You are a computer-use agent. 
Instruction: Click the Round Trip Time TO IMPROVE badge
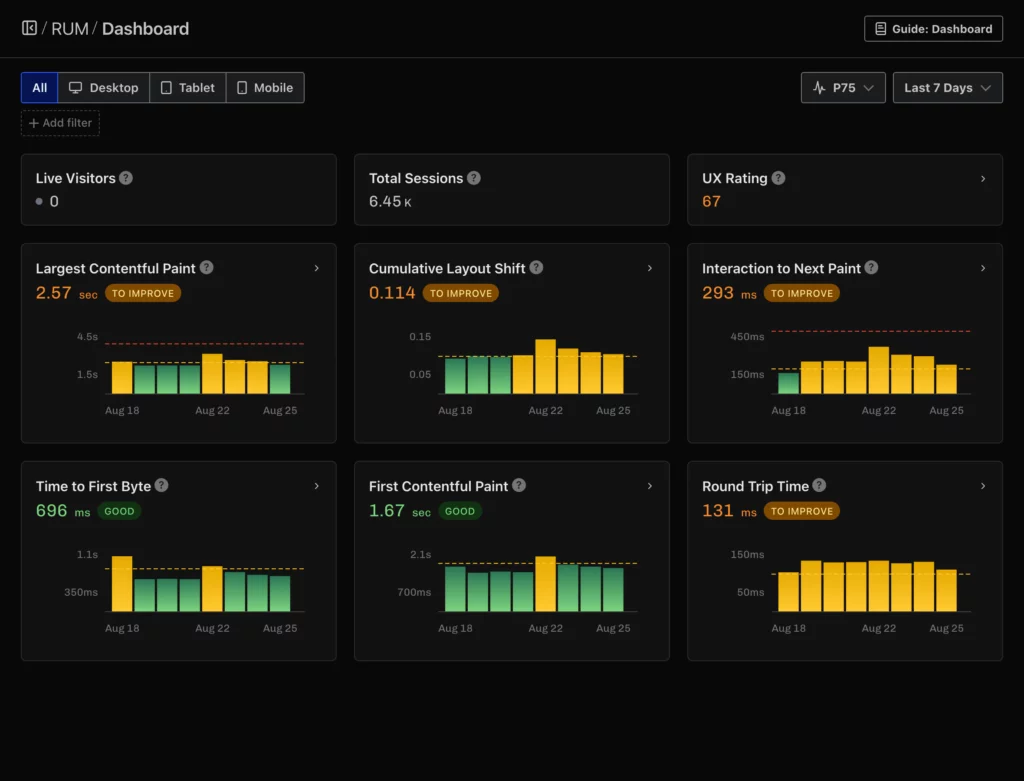(802, 511)
